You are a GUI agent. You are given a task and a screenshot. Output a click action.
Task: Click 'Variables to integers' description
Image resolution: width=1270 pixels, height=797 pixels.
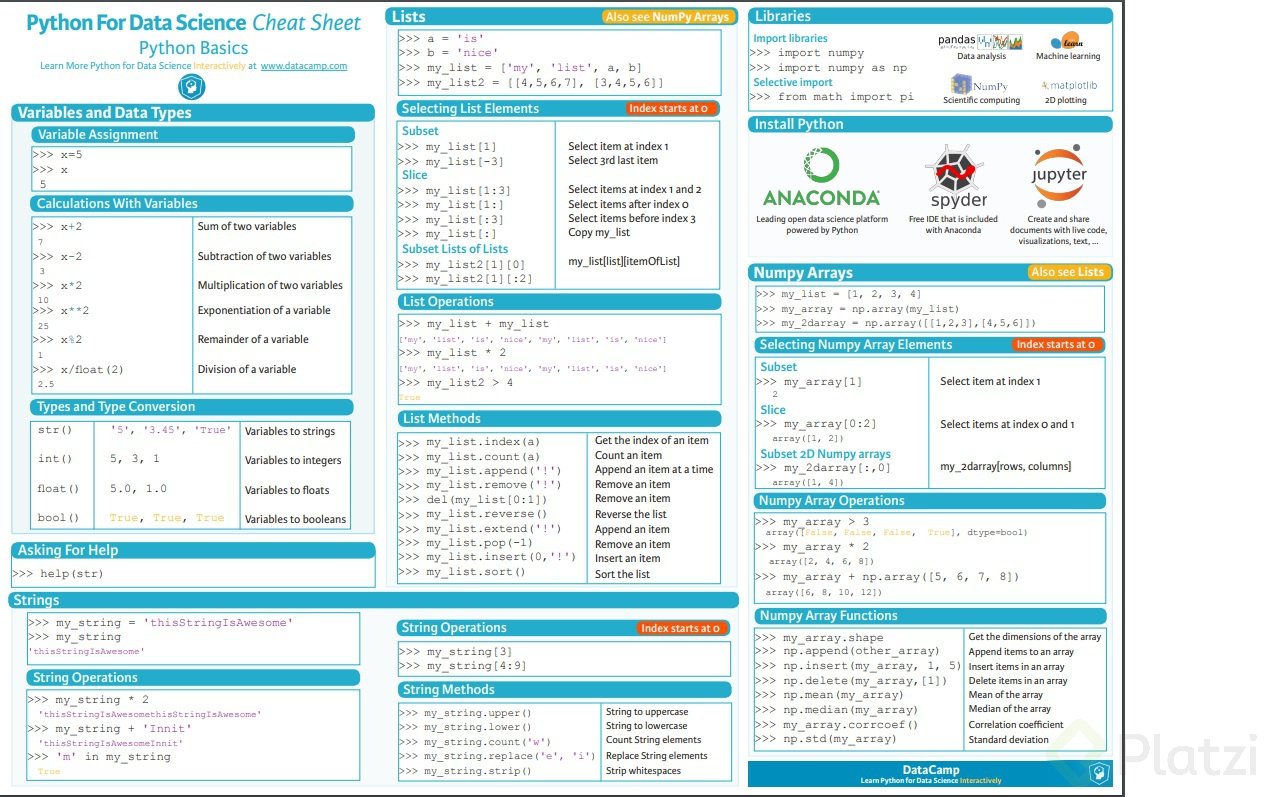click(293, 461)
